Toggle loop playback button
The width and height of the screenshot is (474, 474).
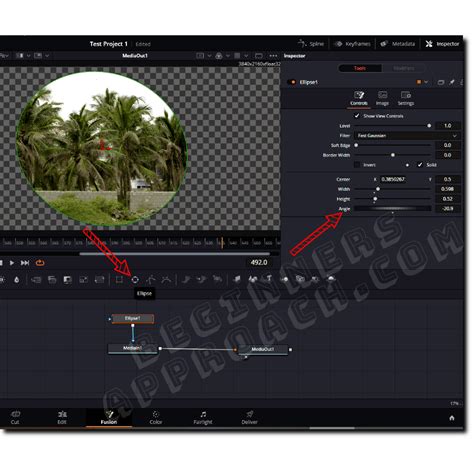(40, 263)
